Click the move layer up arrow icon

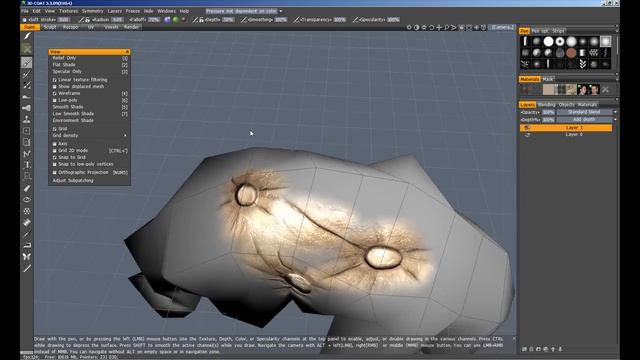click(553, 349)
